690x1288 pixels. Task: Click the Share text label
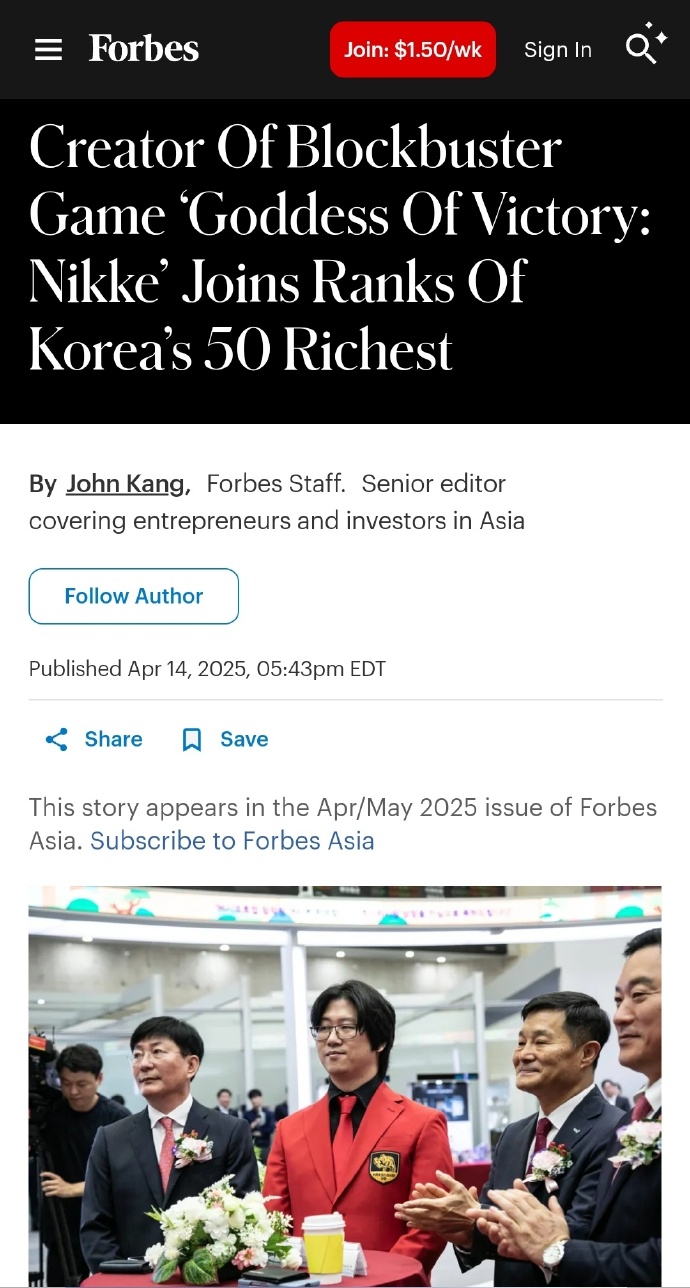tap(113, 739)
